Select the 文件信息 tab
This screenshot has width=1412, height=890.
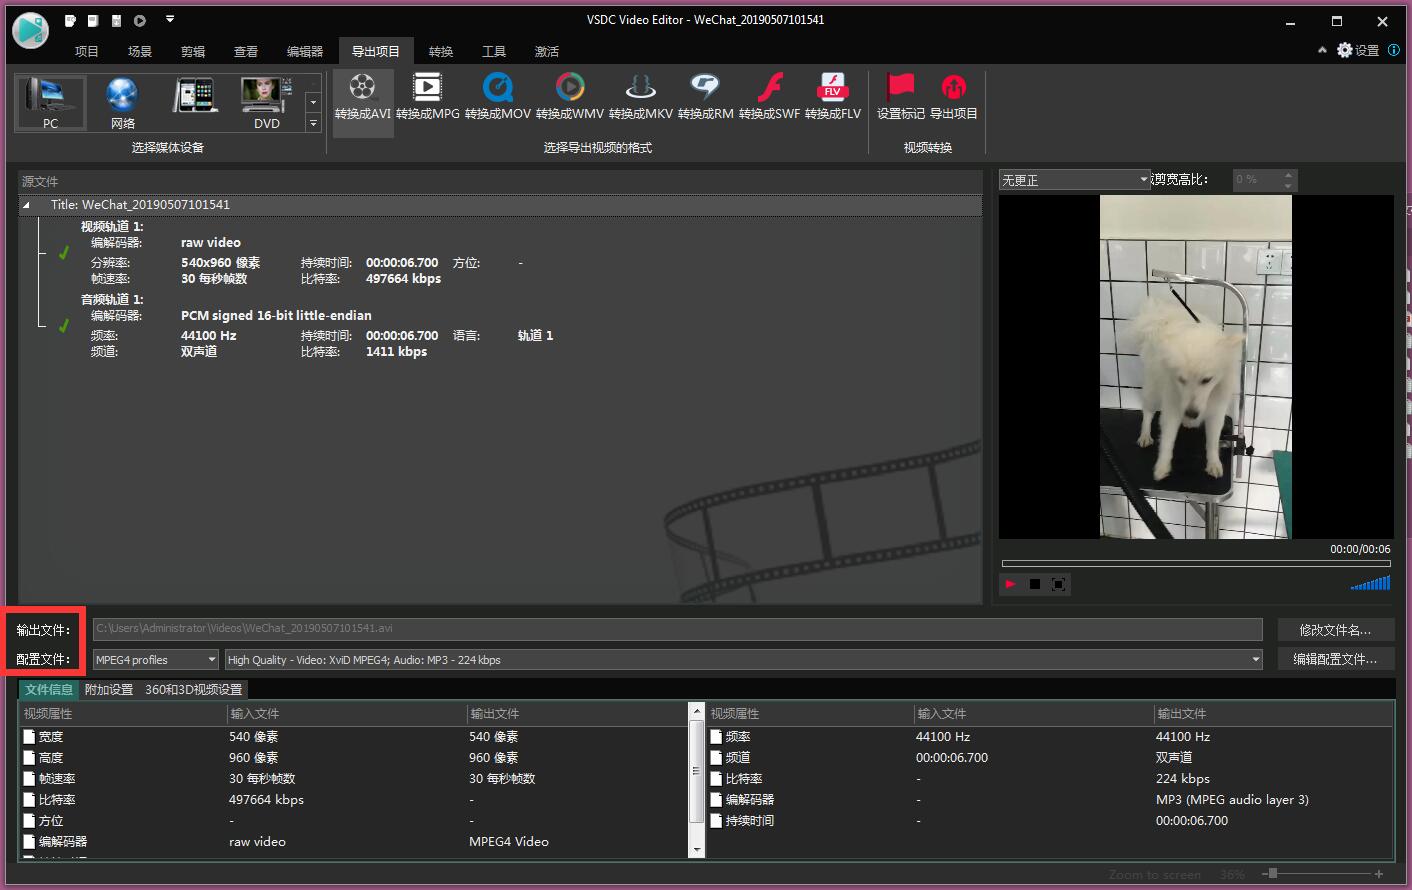(49, 690)
